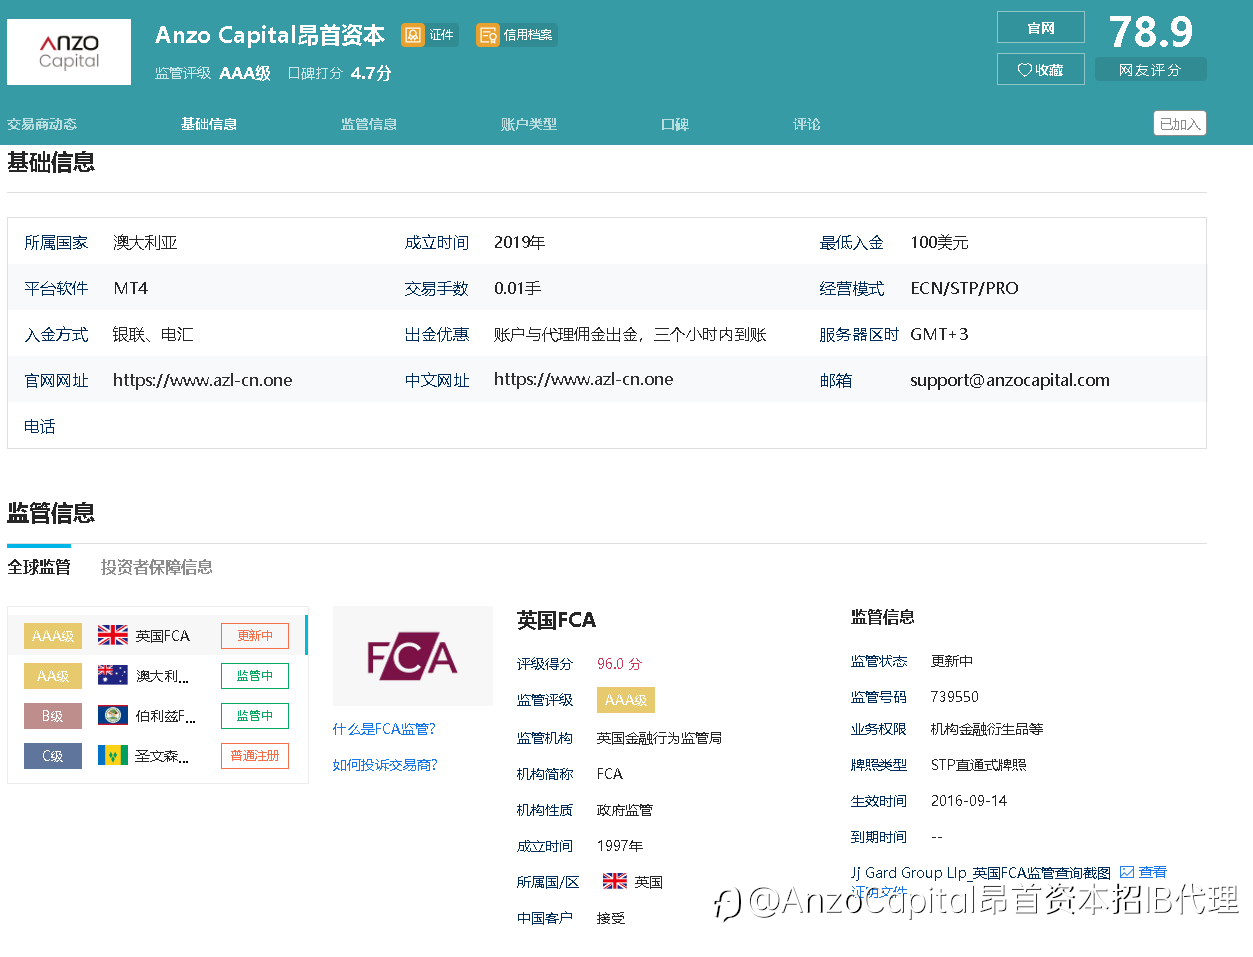Screen dimensions: 1253x957
Task: Switch to 评论 tab
Action: [807, 124]
